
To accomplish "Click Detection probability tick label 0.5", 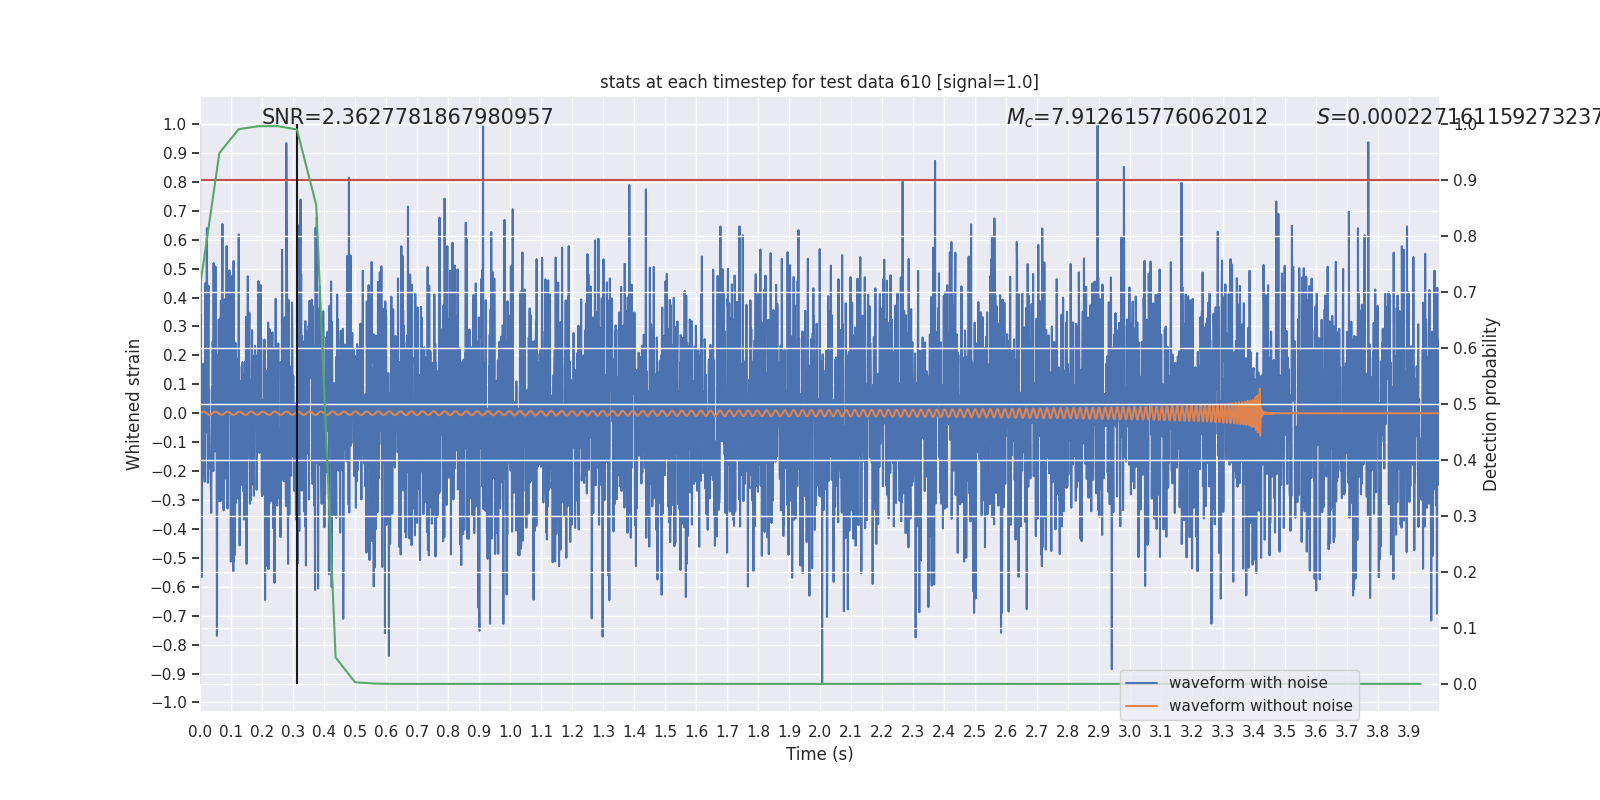I will point(1465,405).
